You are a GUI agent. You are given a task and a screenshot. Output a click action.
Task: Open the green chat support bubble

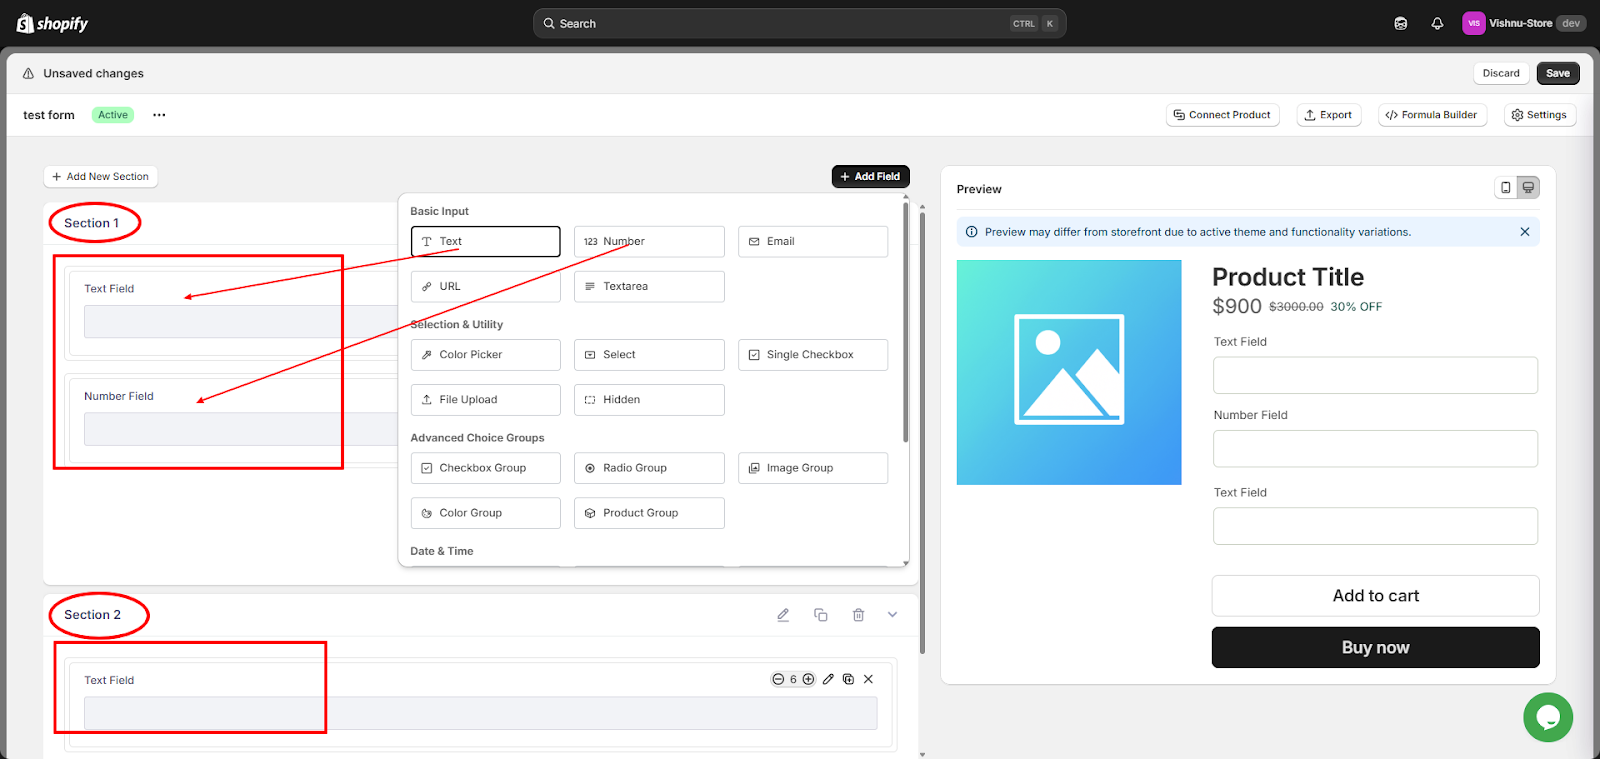tap(1547, 717)
